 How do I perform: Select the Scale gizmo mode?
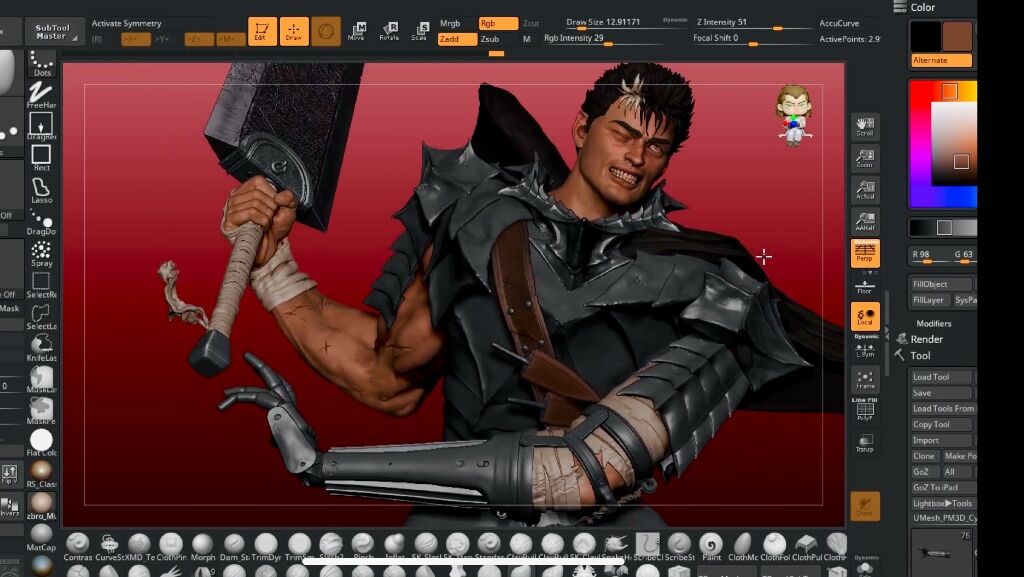419,31
